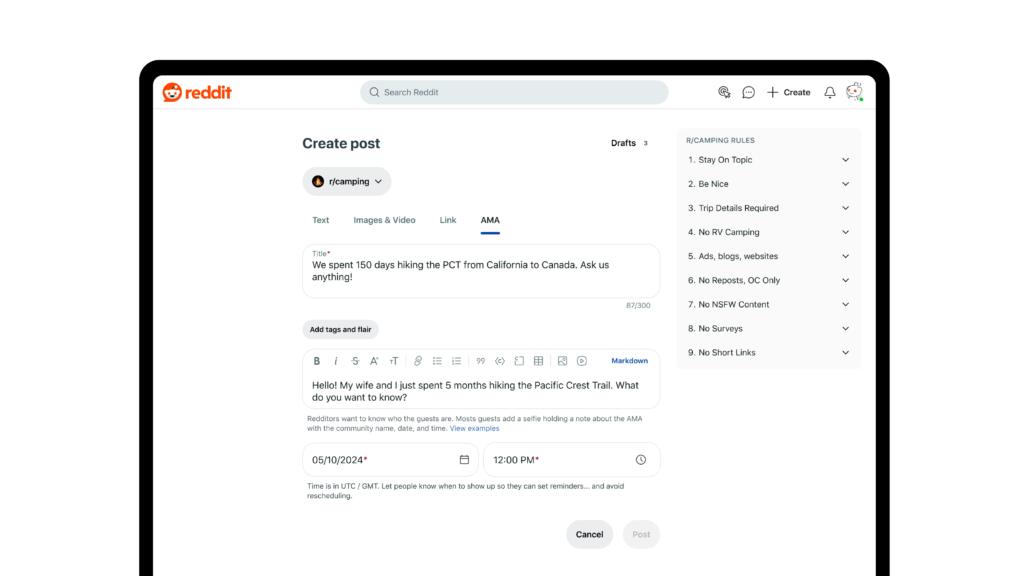
Task: Switch to the Images & Video tab
Action: tap(384, 220)
